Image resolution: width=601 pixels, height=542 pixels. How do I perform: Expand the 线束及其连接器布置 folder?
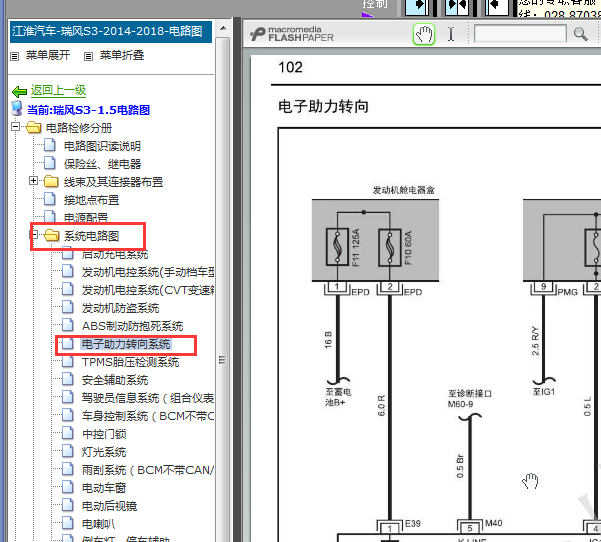coord(34,181)
